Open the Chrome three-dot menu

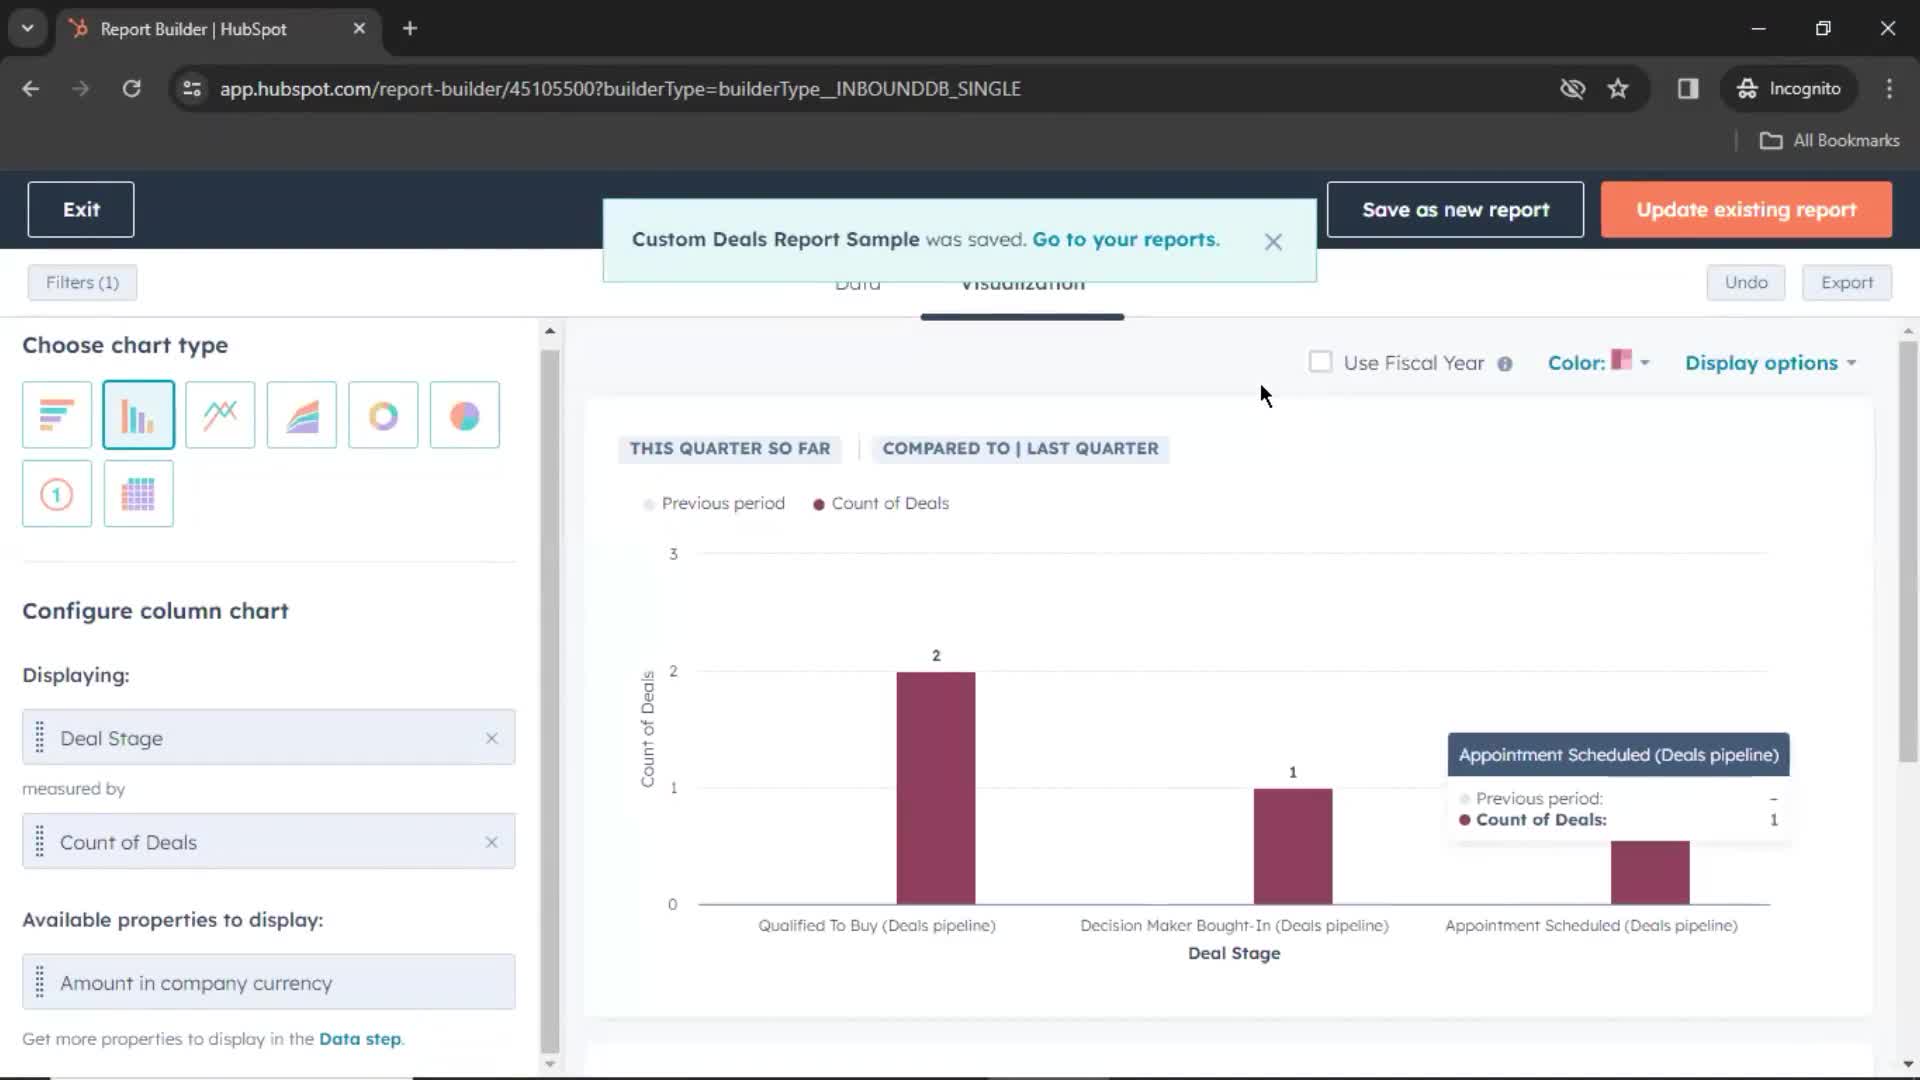[x=1889, y=89]
